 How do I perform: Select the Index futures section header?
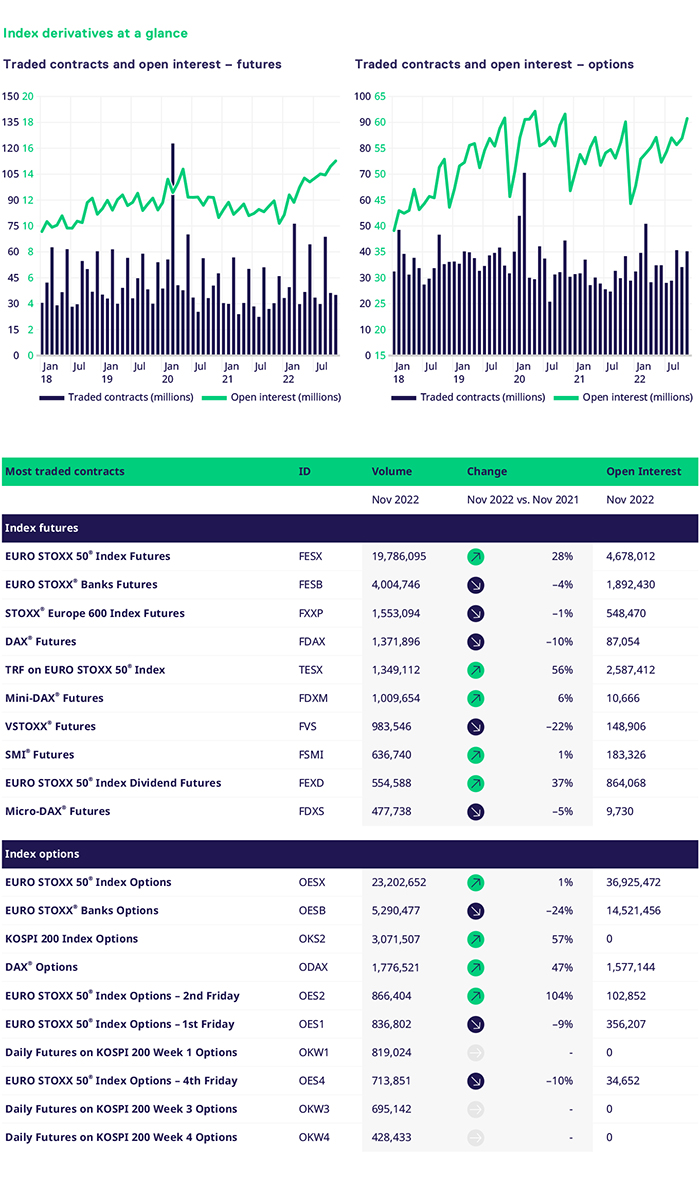click(42, 528)
